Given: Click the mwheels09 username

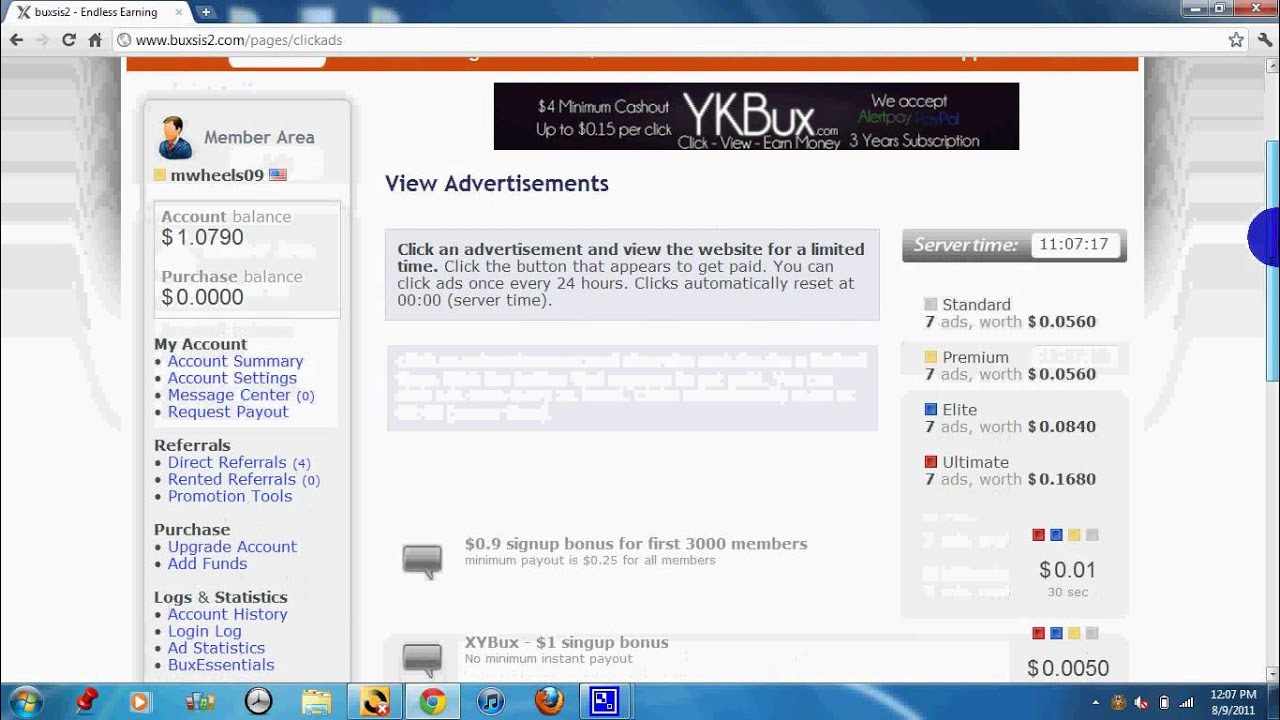Looking at the screenshot, I should click(x=217, y=175).
